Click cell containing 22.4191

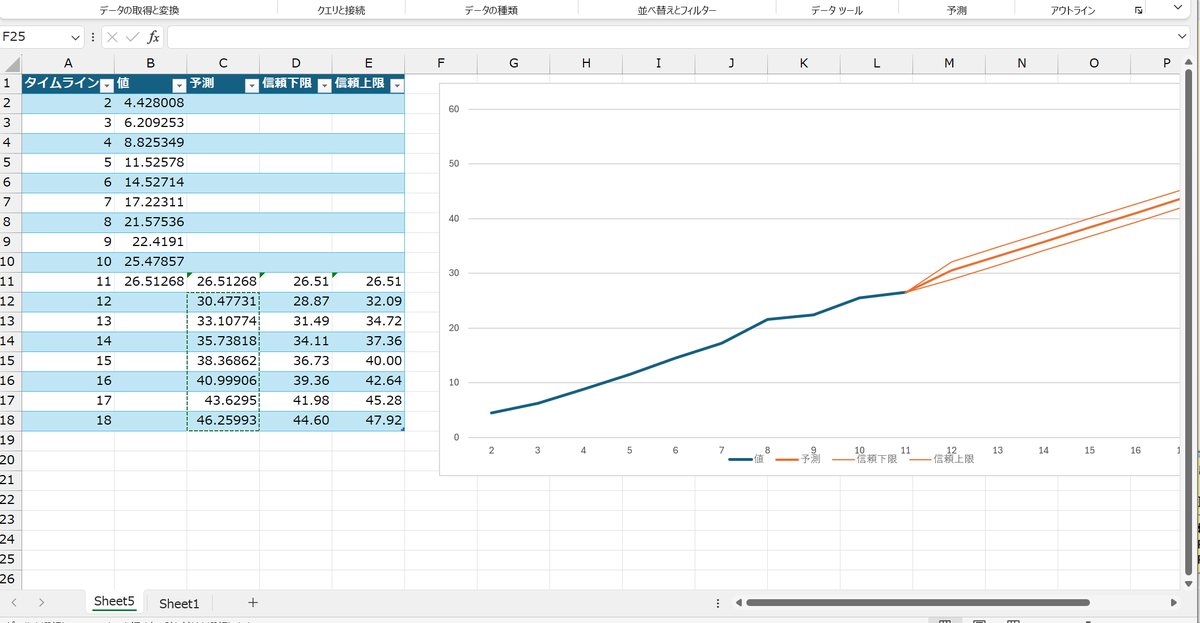tap(151, 241)
